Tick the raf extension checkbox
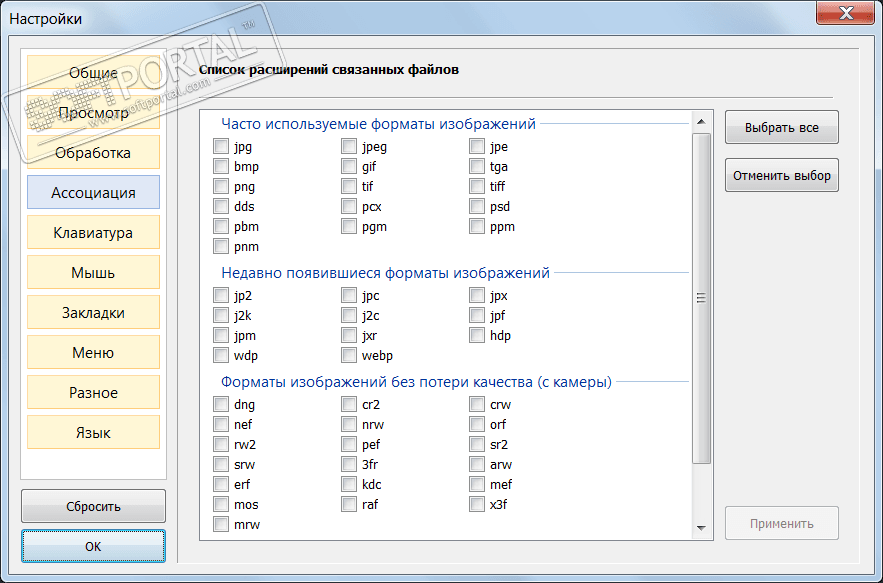This screenshot has height=583, width=883. (x=349, y=504)
